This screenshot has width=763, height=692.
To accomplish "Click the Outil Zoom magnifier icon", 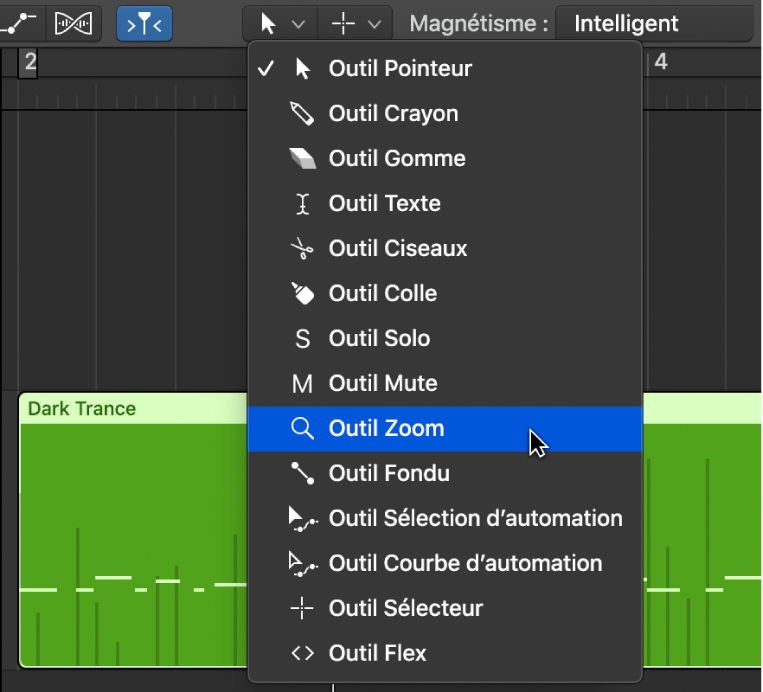I will (x=301, y=428).
